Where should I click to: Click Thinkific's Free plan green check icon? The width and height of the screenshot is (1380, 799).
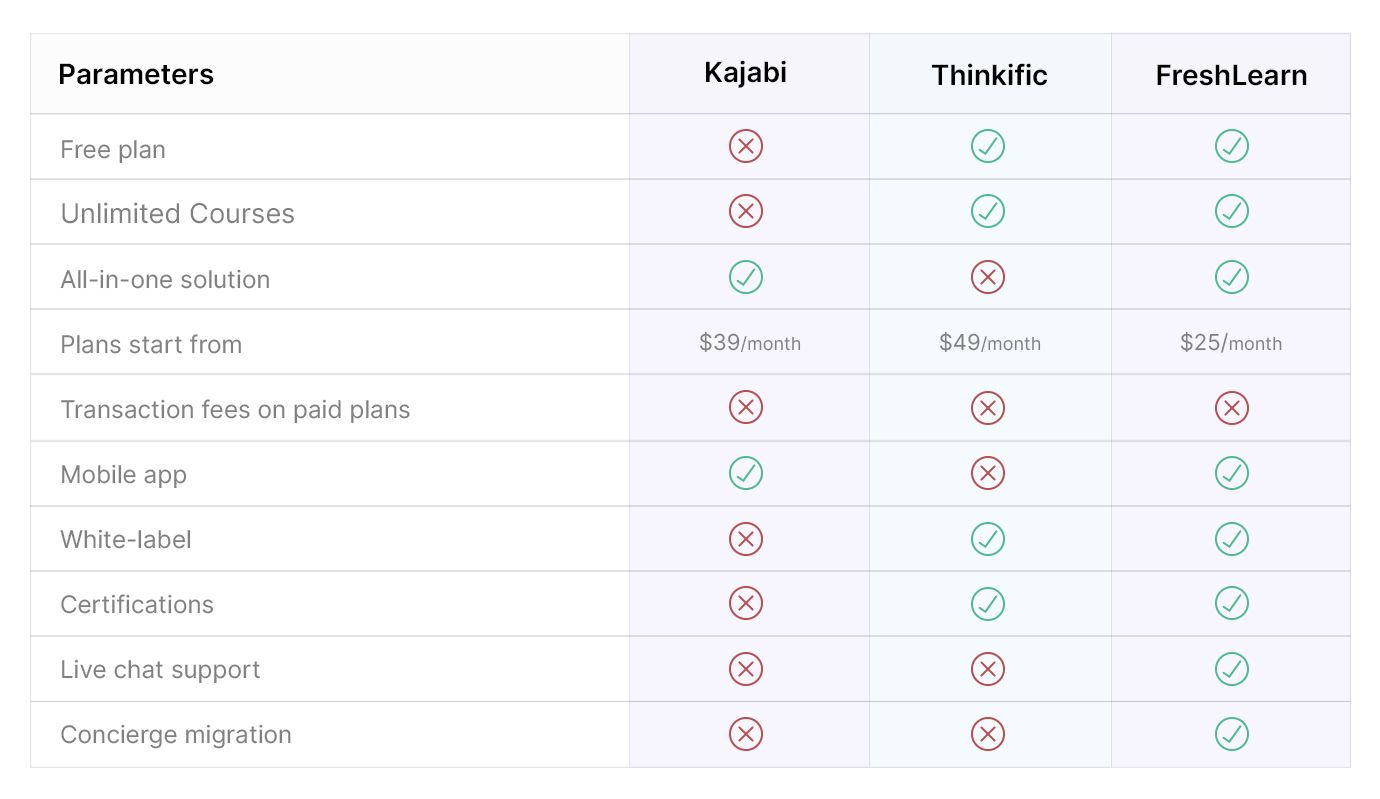click(x=987, y=147)
